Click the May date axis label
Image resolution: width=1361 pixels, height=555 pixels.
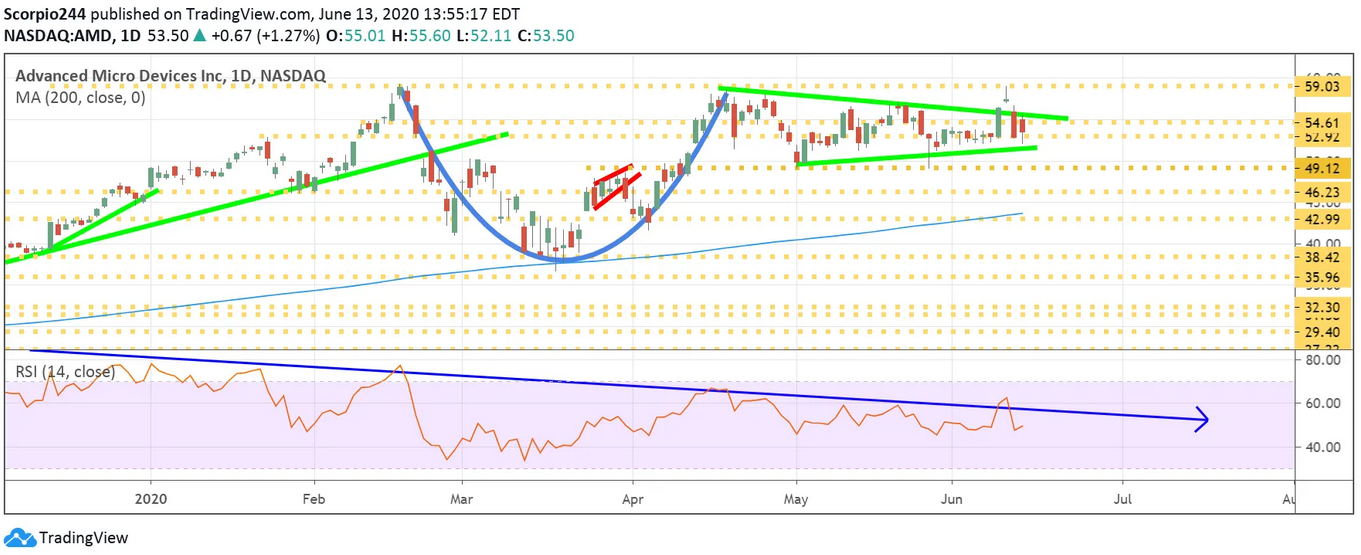(x=796, y=497)
